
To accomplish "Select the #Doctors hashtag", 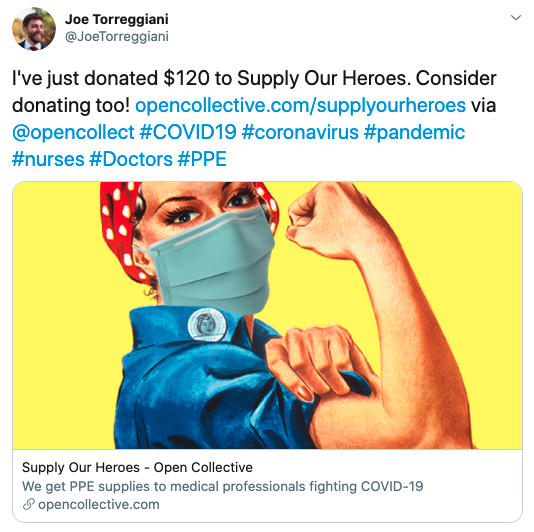I will coord(131,159).
